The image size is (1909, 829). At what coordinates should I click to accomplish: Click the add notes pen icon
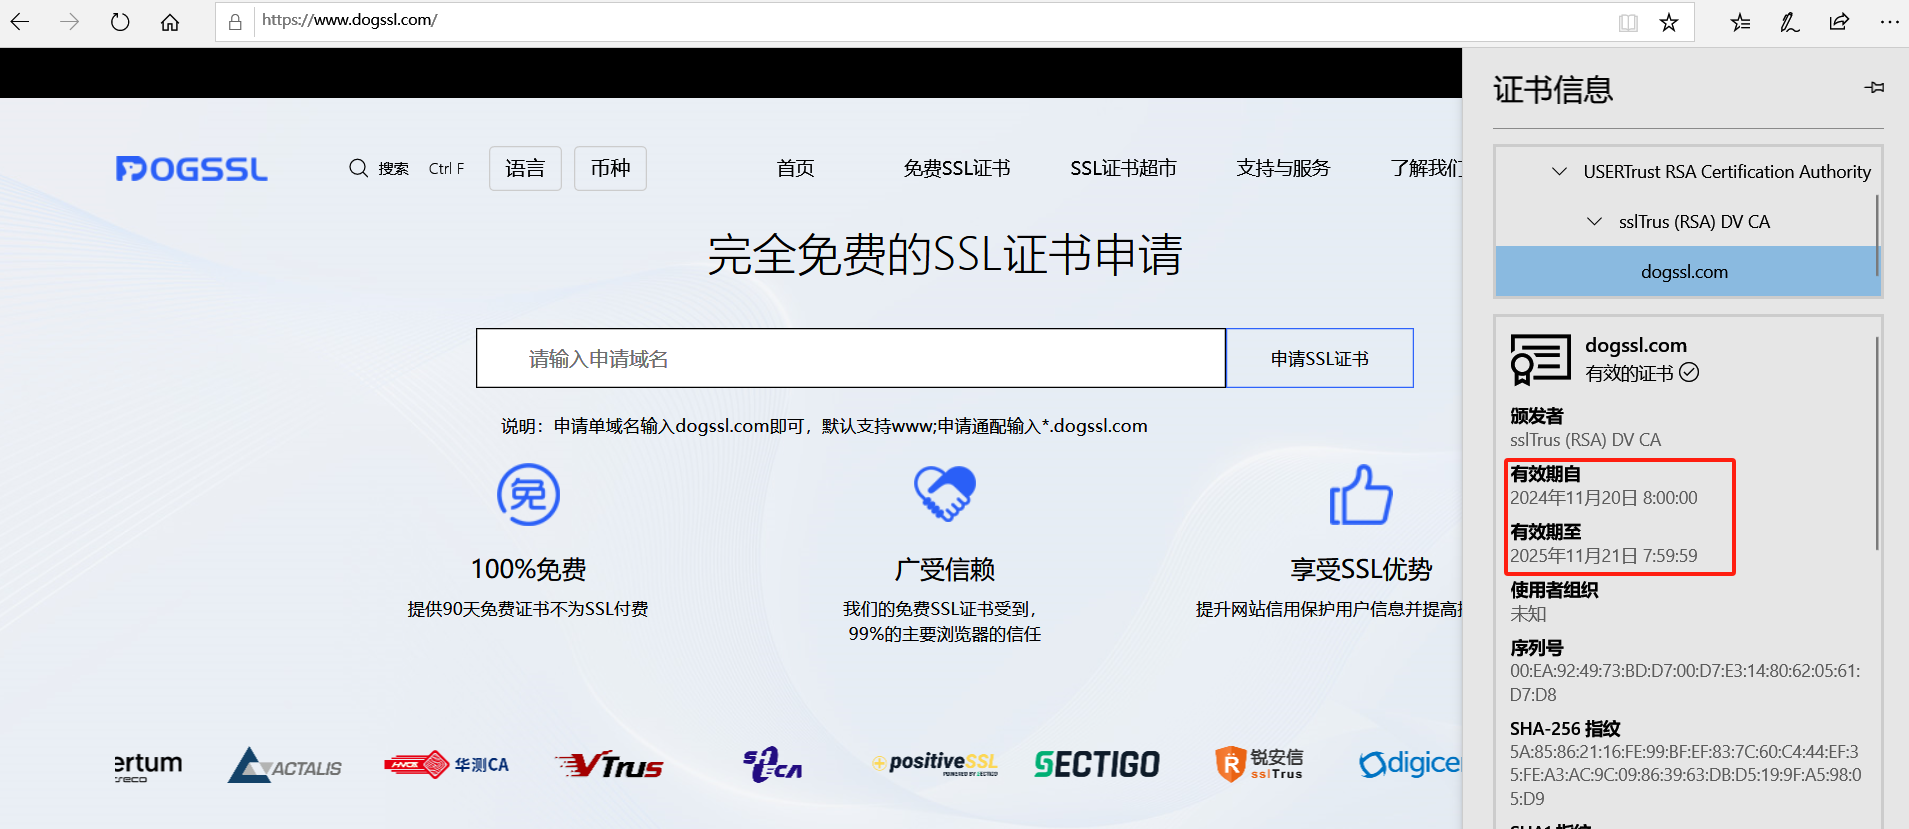click(1790, 22)
